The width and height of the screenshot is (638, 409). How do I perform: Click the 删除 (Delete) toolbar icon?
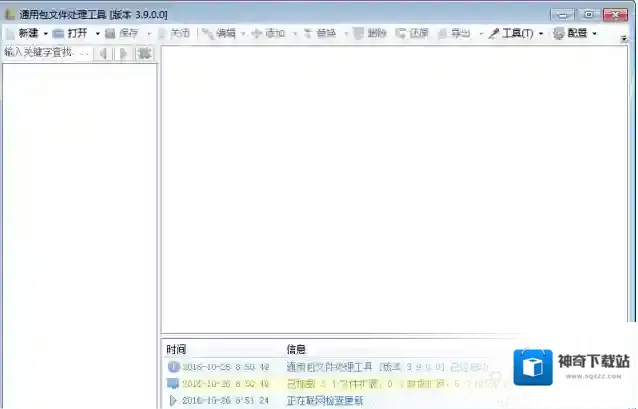click(x=370, y=33)
